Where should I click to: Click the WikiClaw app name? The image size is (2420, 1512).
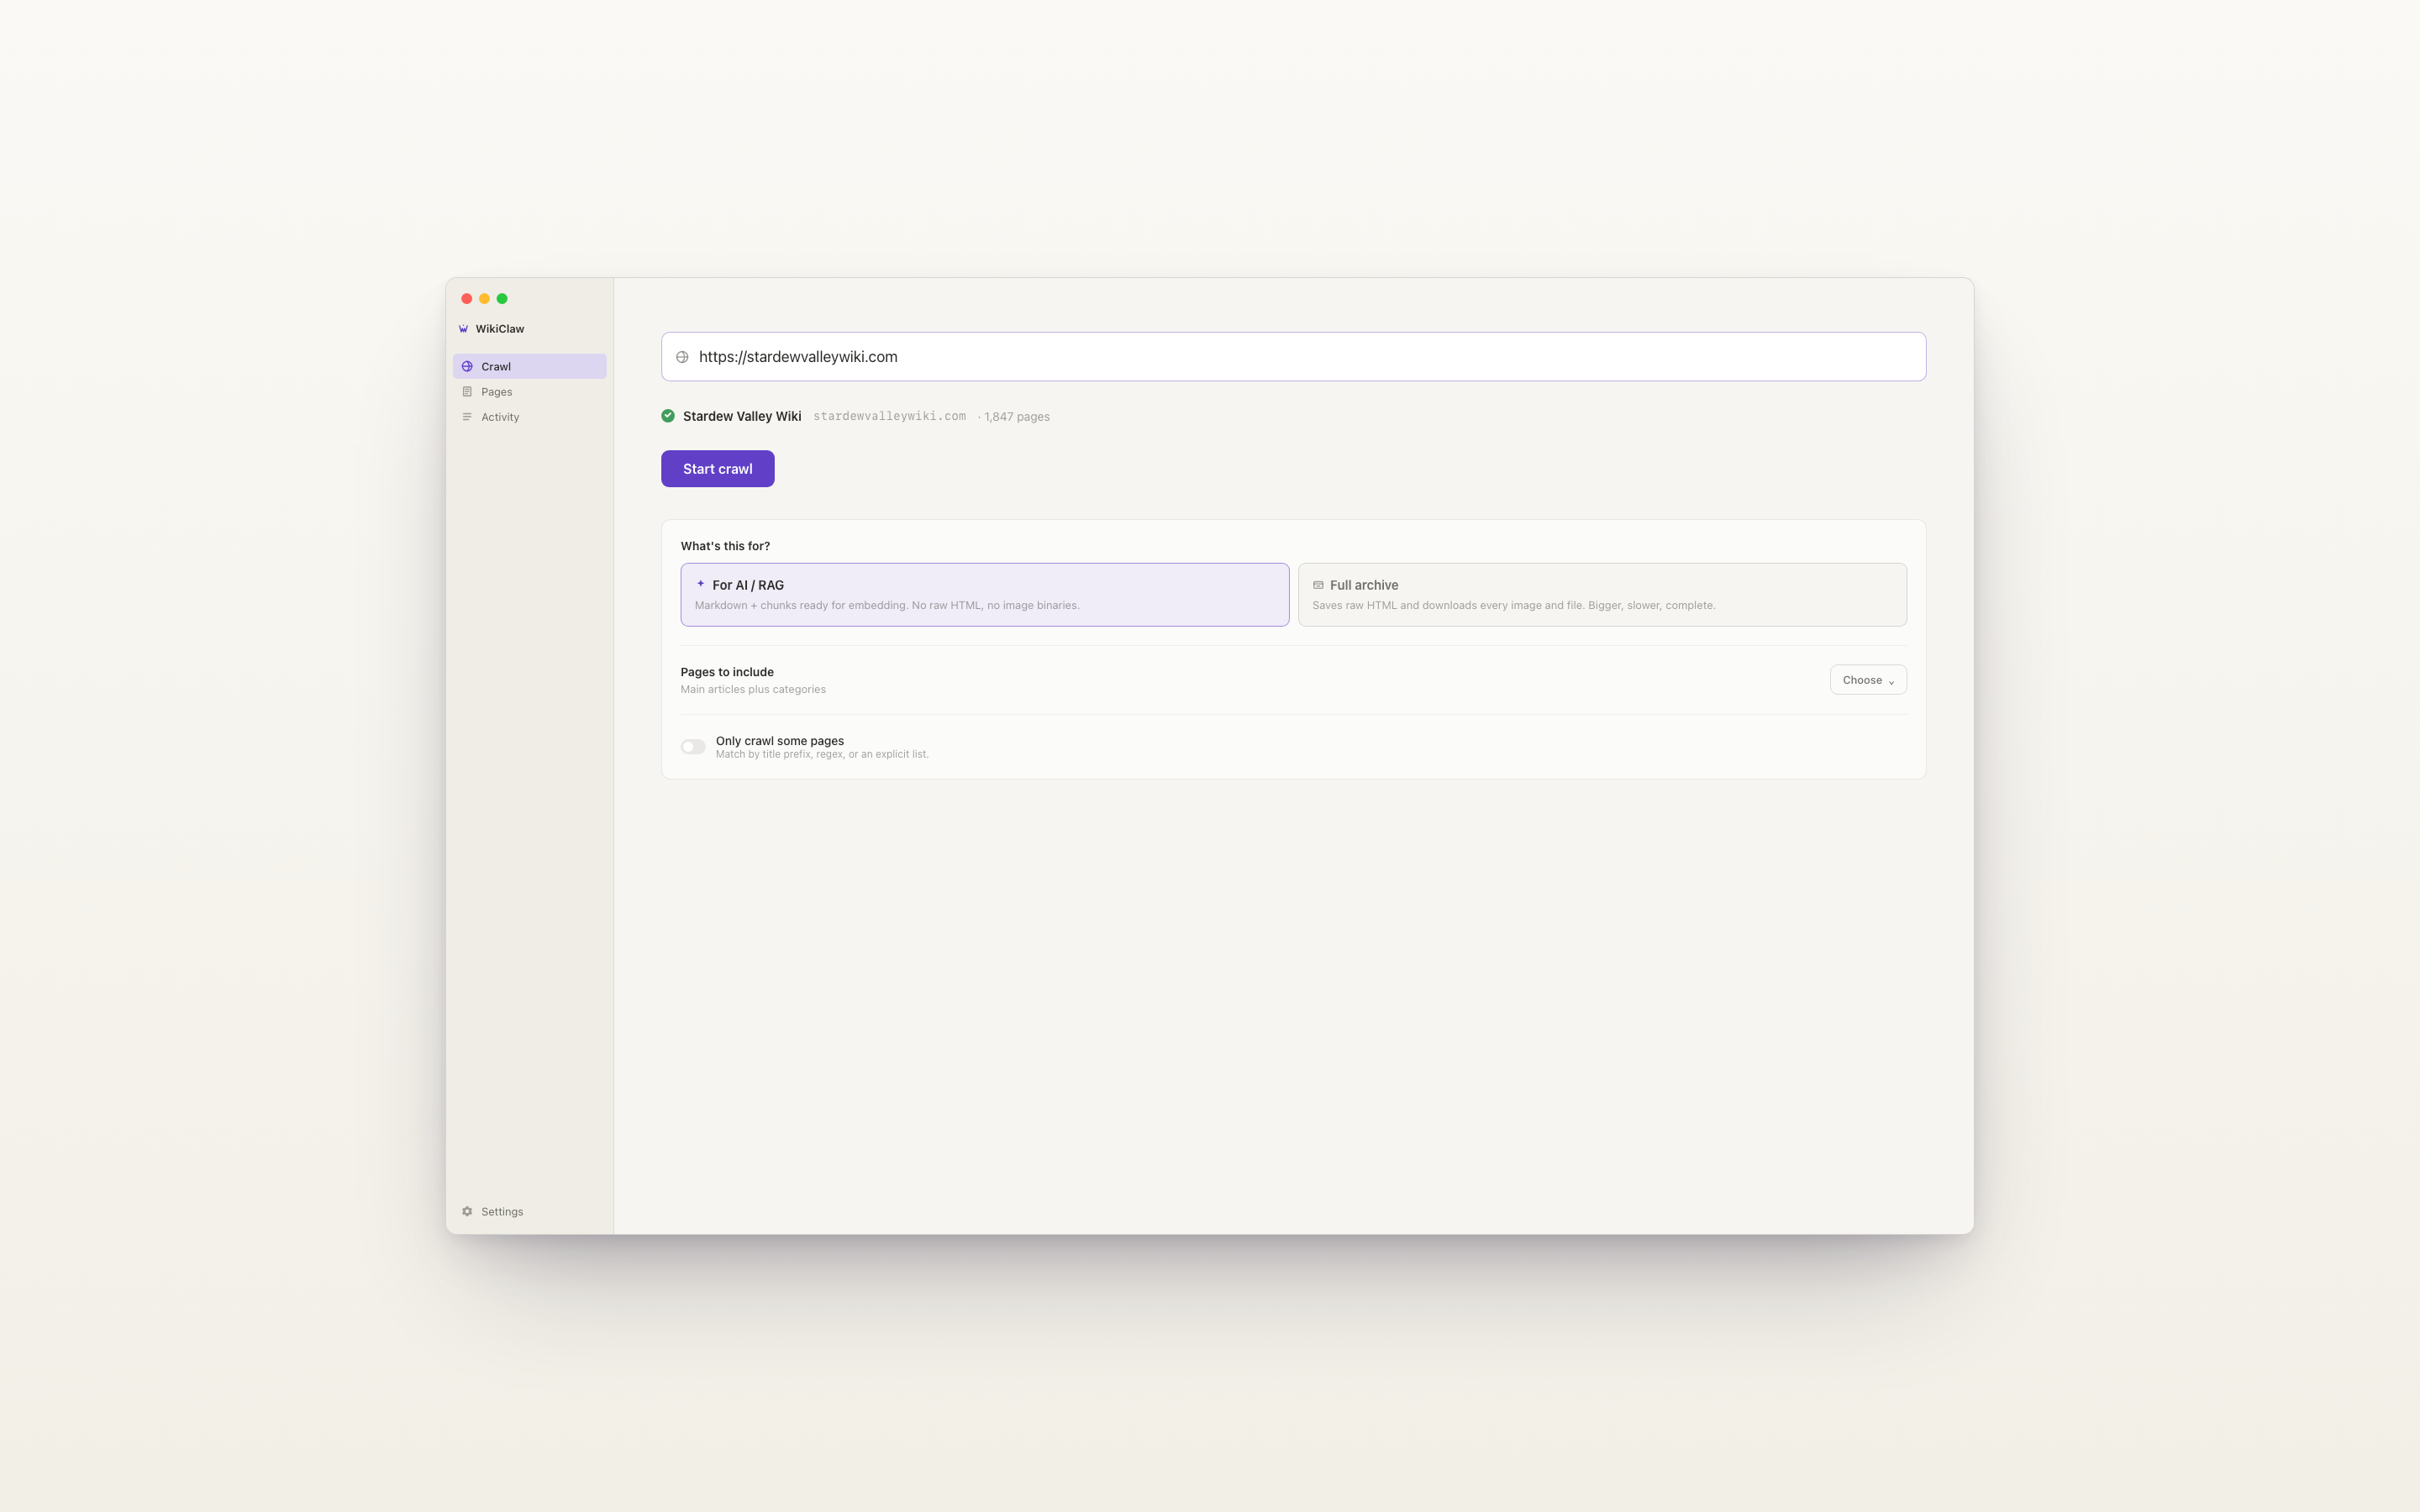click(x=500, y=329)
